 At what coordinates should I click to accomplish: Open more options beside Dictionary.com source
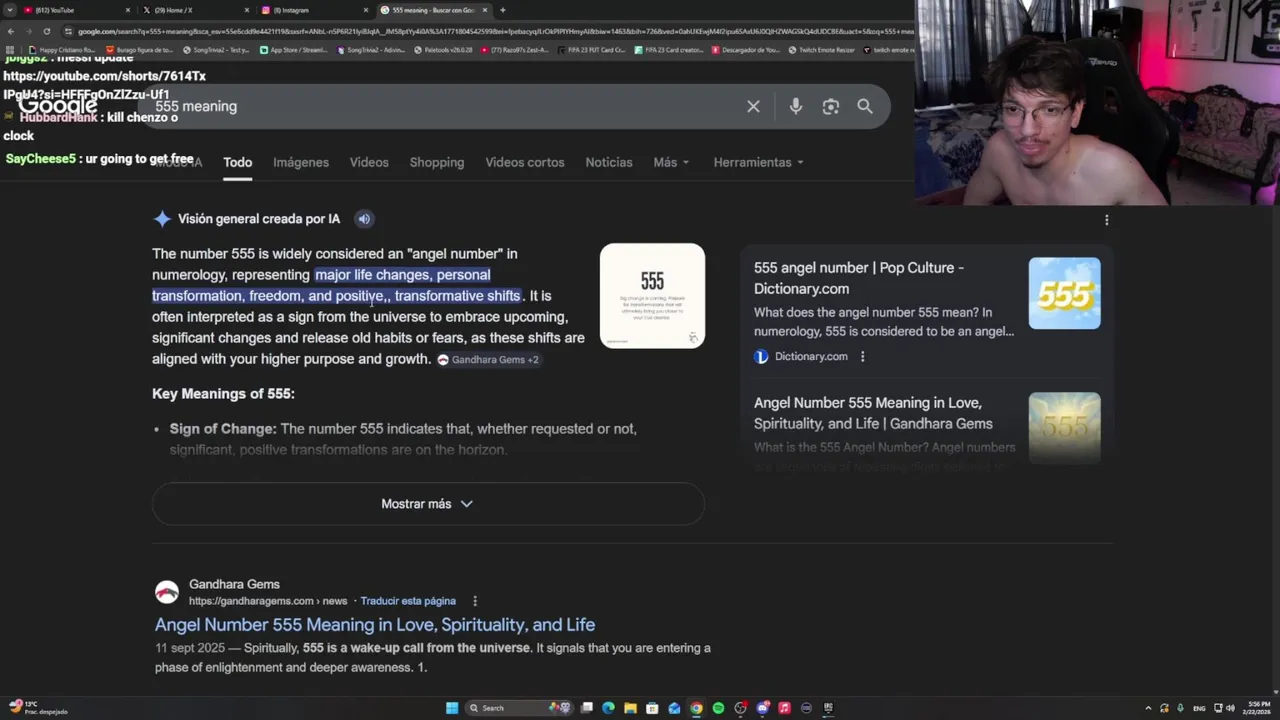(x=862, y=356)
